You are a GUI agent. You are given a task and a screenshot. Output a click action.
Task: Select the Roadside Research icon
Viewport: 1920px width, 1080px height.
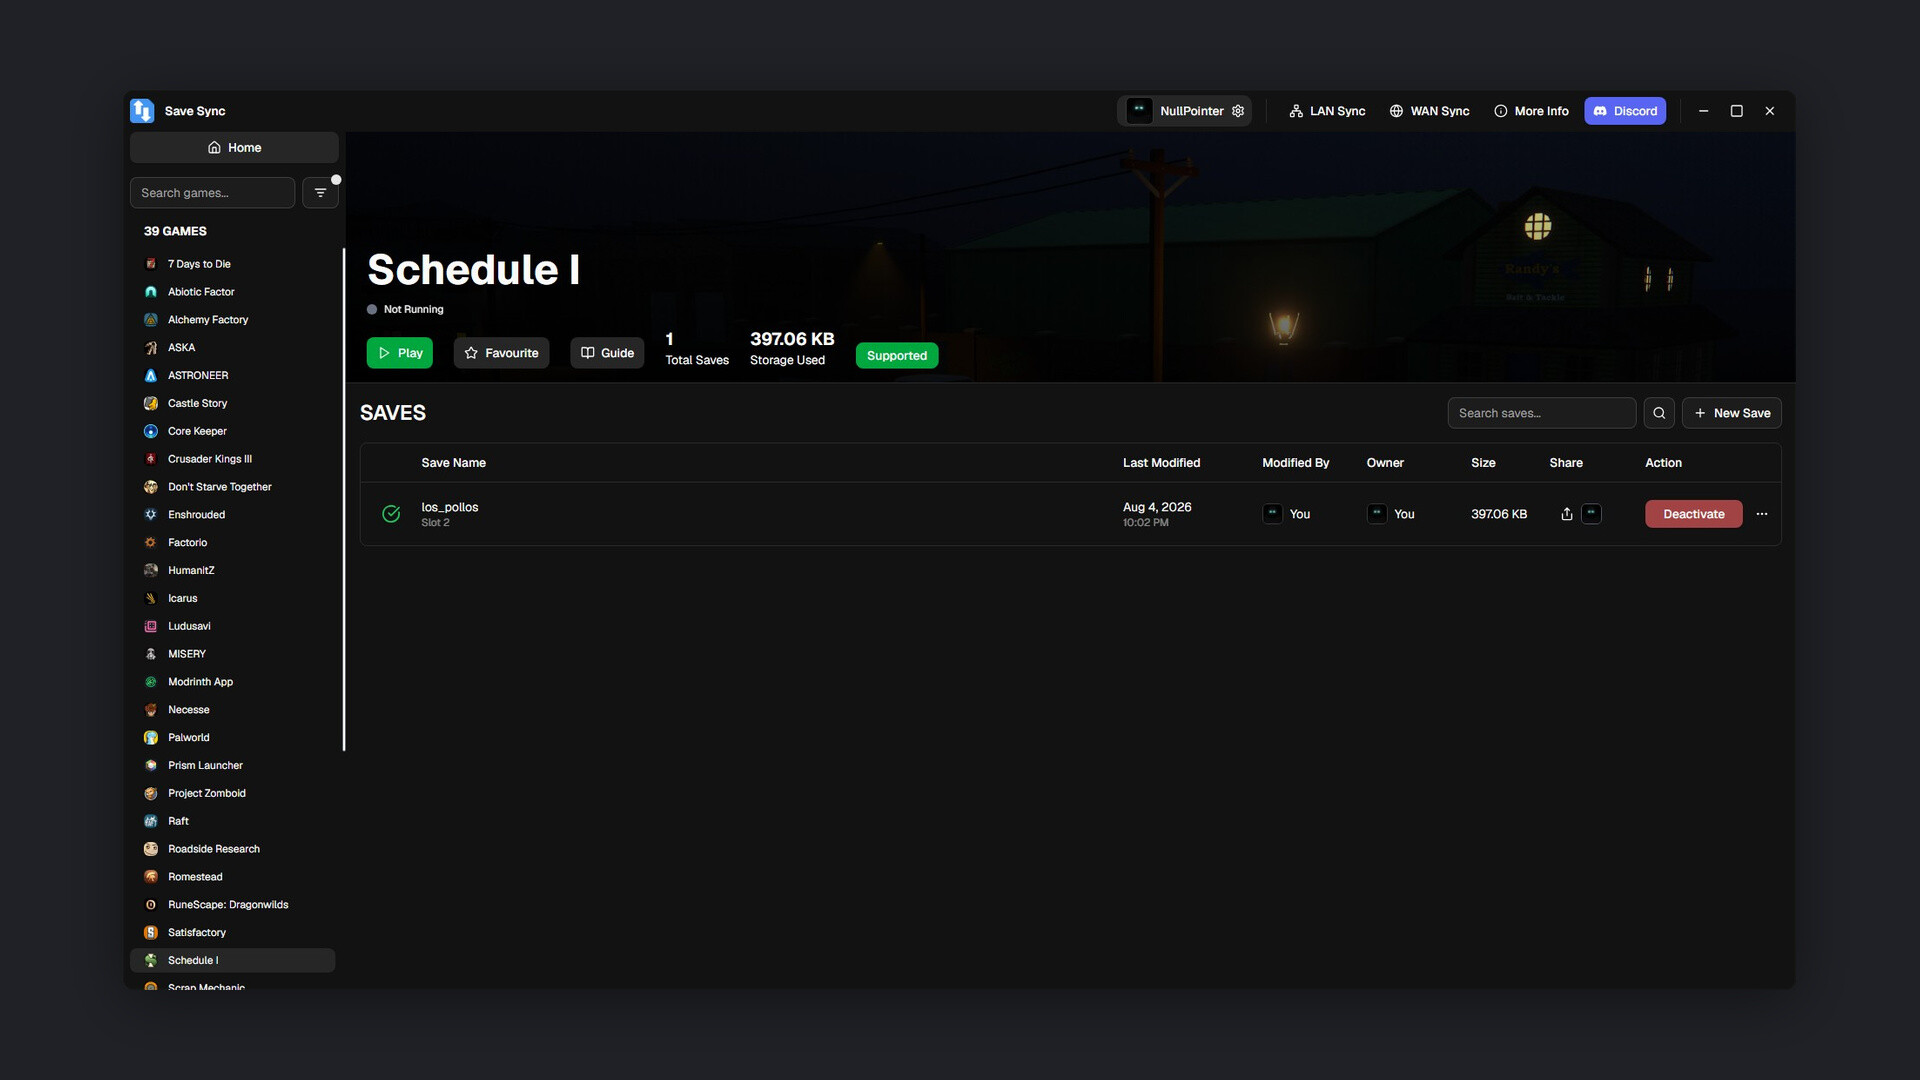tap(151, 849)
